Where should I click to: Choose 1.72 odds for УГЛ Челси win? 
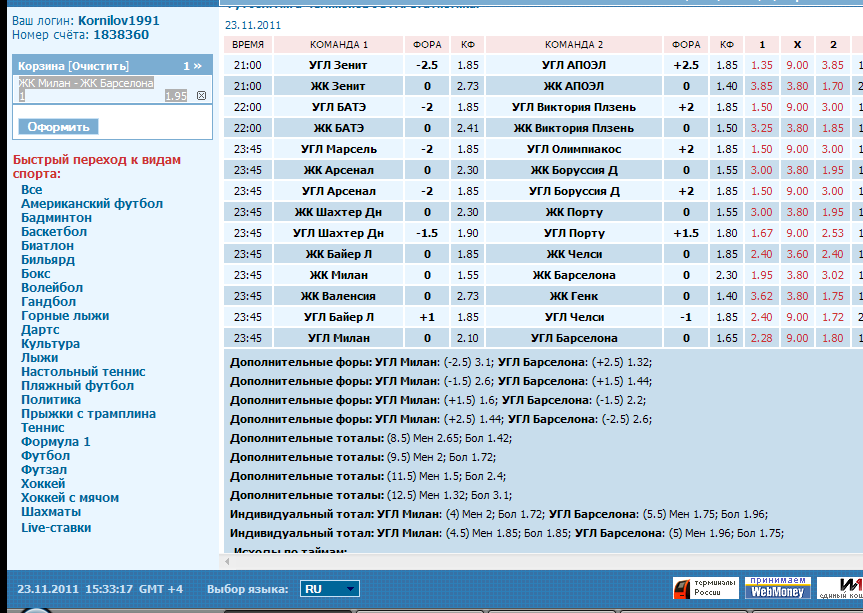(833, 317)
